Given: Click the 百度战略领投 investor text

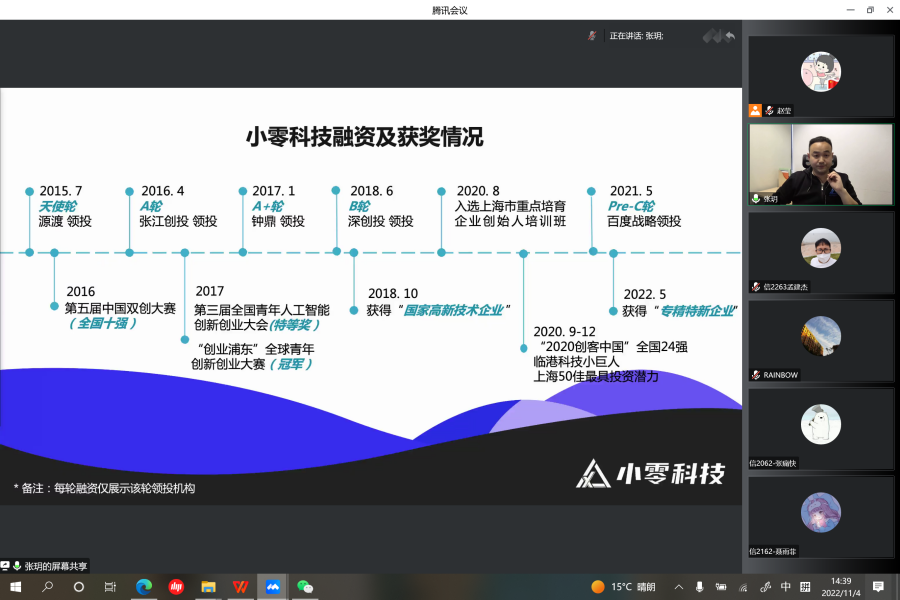Looking at the screenshot, I should [x=644, y=222].
